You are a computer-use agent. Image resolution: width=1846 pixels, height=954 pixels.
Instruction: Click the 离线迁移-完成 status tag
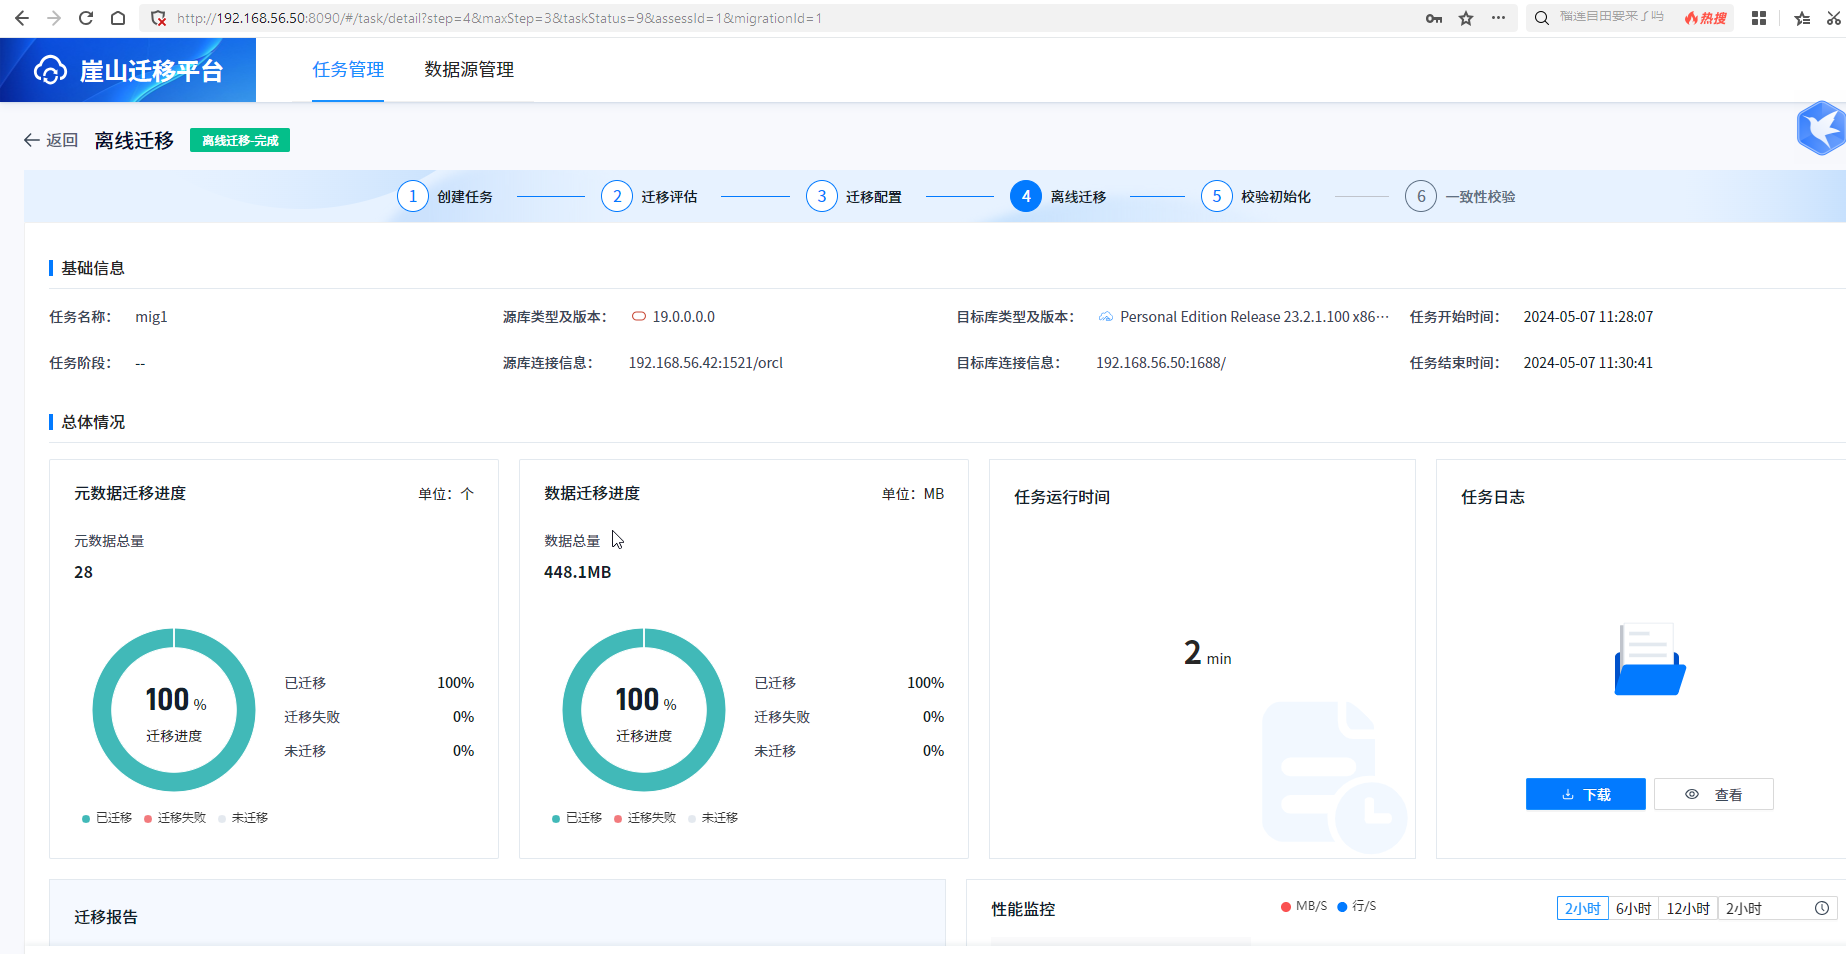click(x=240, y=140)
